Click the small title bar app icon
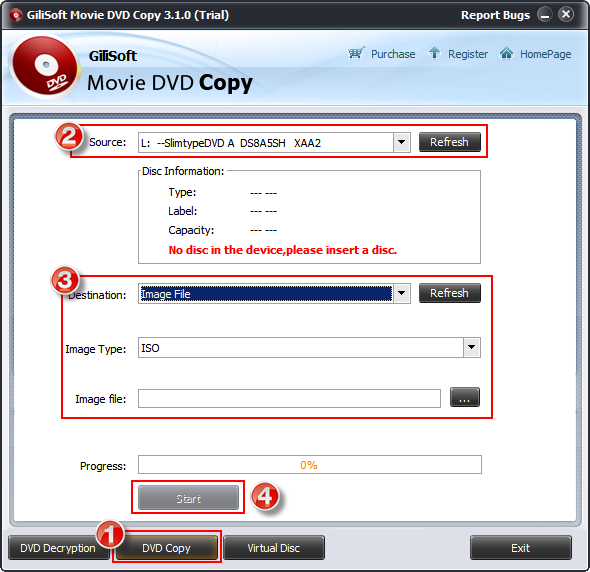The image size is (590, 572). point(15,15)
